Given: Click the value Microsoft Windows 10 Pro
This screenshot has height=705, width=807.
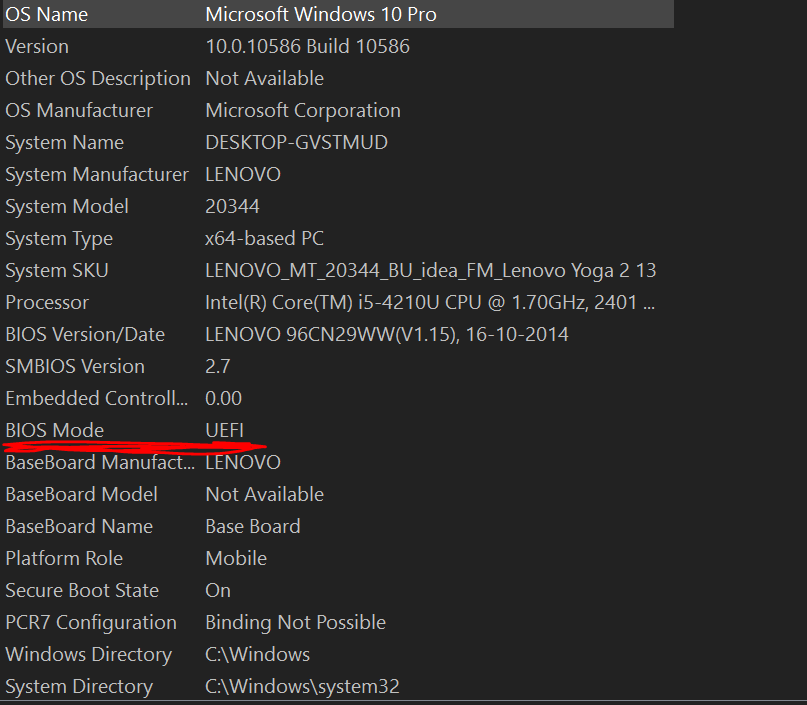Looking at the screenshot, I should click(x=321, y=14).
